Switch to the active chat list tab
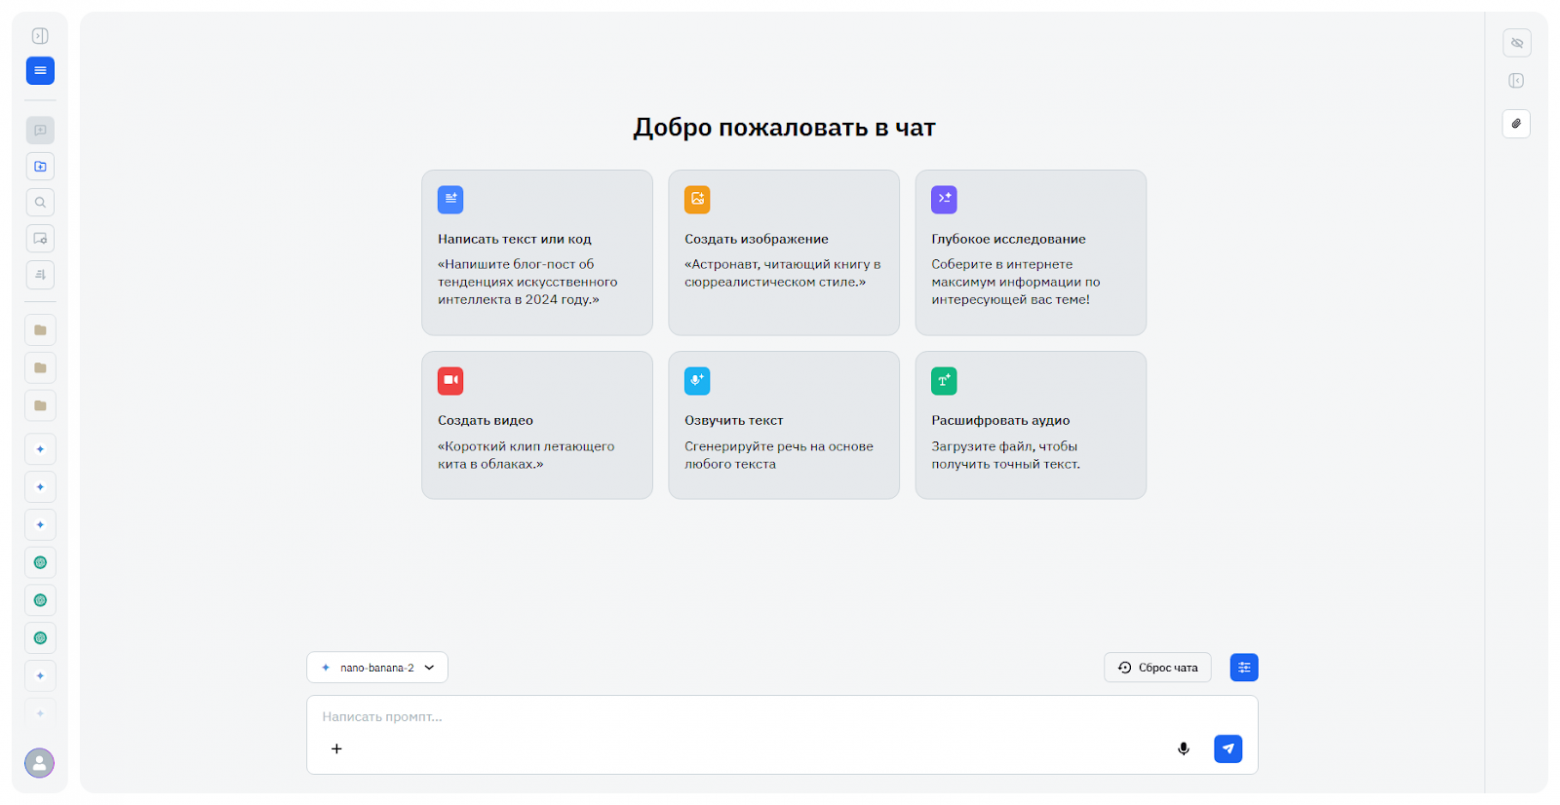The height and width of the screenshot is (805, 1560). pos(40,70)
